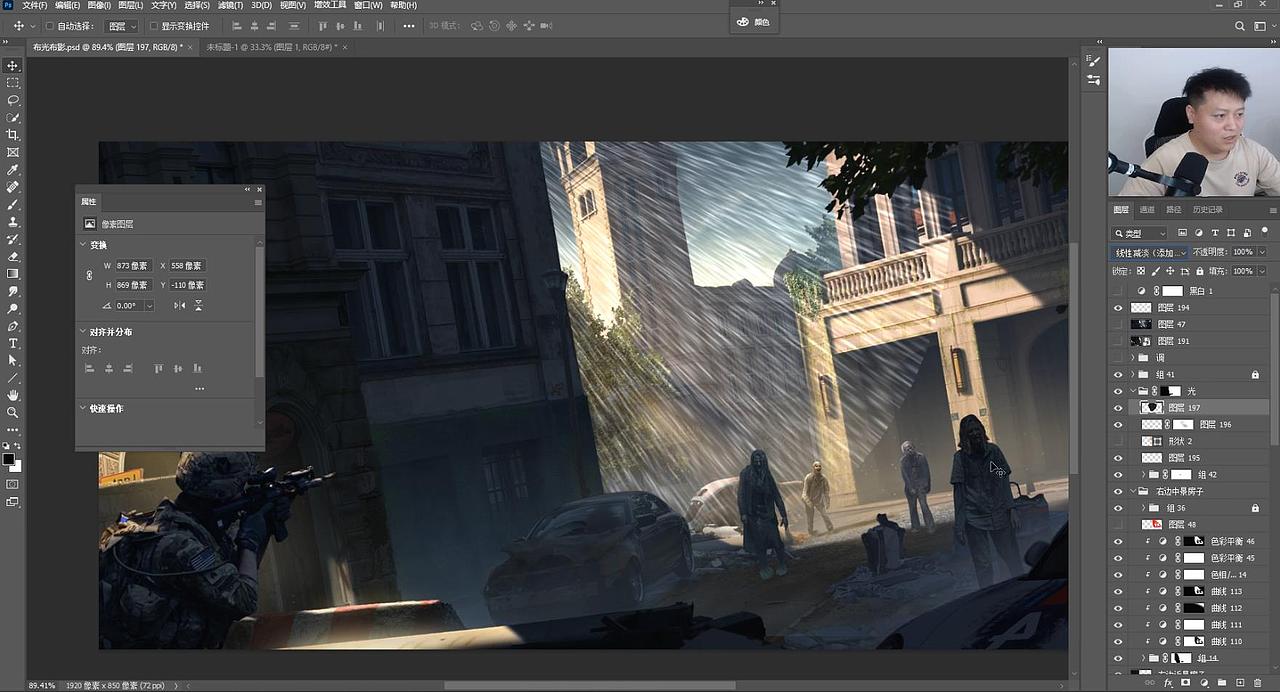1280x692 pixels.
Task: Hide layer 图层 196 via its eye icon
Action: 1118,424
